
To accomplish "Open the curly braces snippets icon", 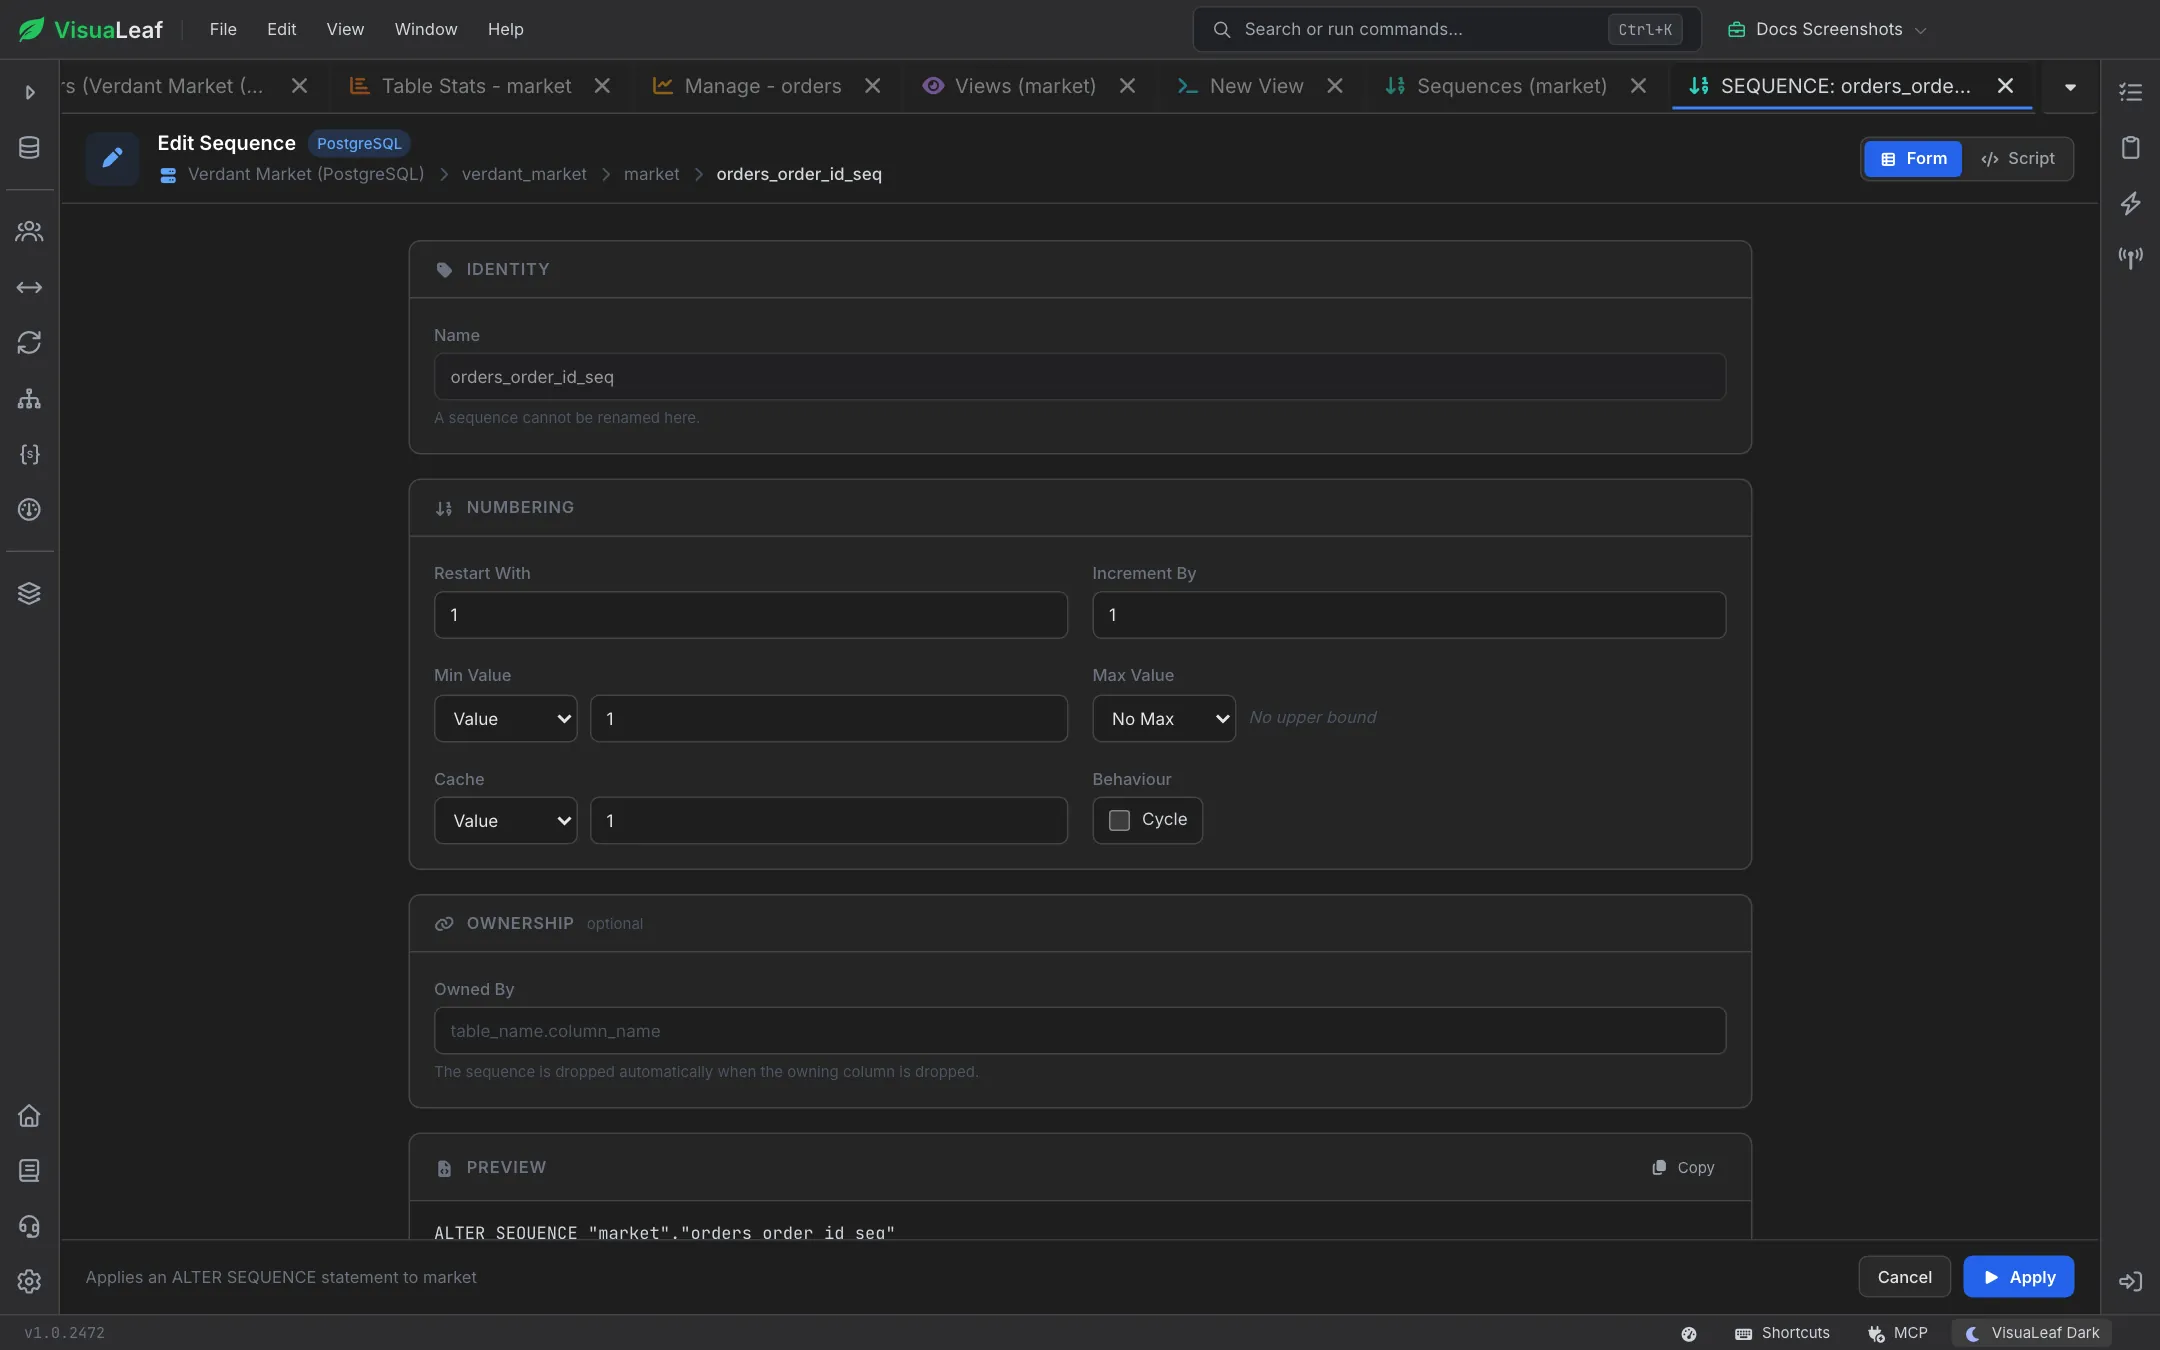I will (29, 454).
